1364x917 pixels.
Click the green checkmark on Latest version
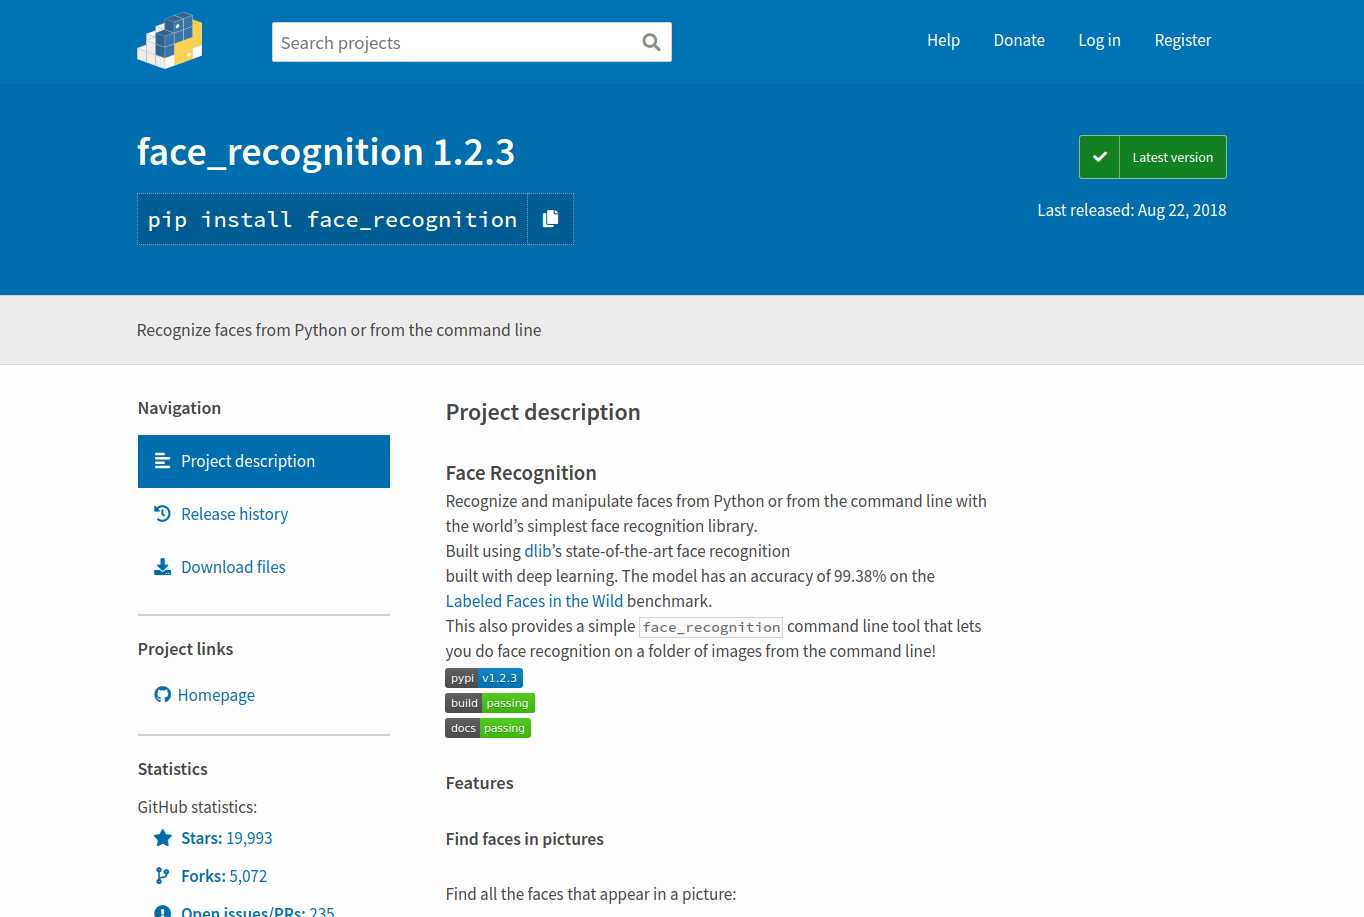tap(1099, 157)
